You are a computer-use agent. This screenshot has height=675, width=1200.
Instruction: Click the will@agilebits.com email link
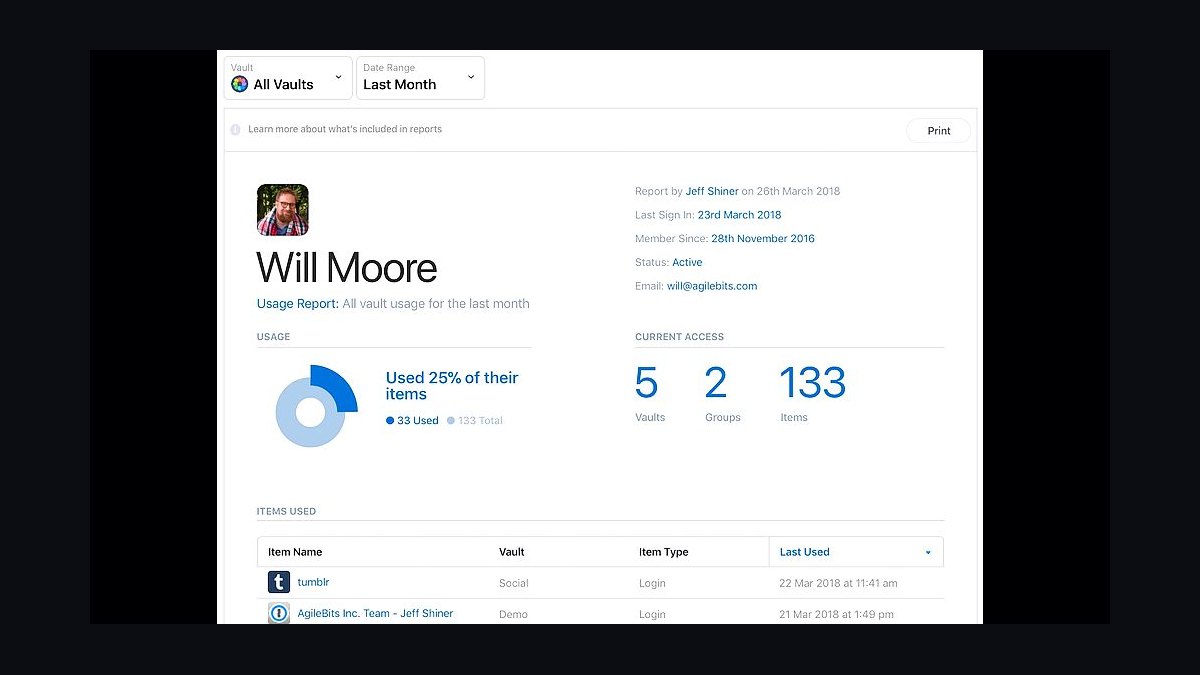coord(712,286)
